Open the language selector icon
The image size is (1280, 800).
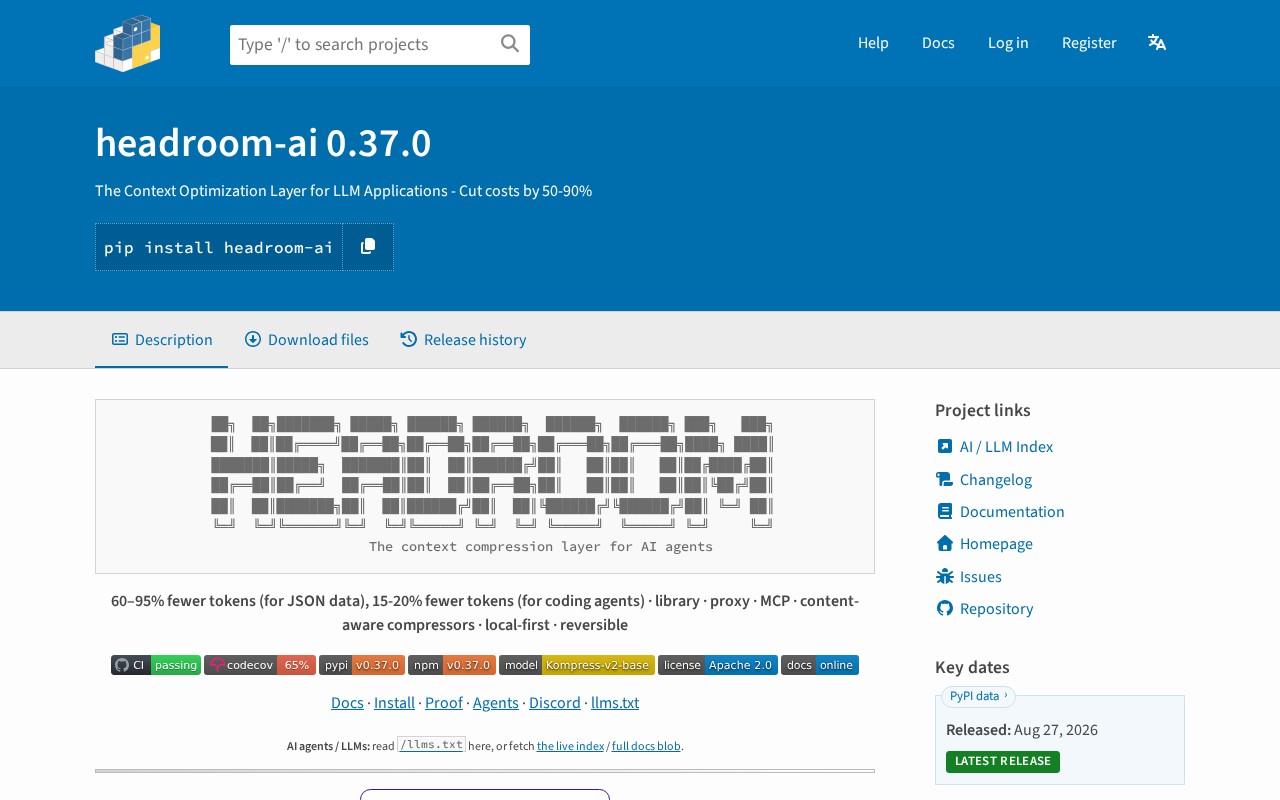pos(1157,42)
